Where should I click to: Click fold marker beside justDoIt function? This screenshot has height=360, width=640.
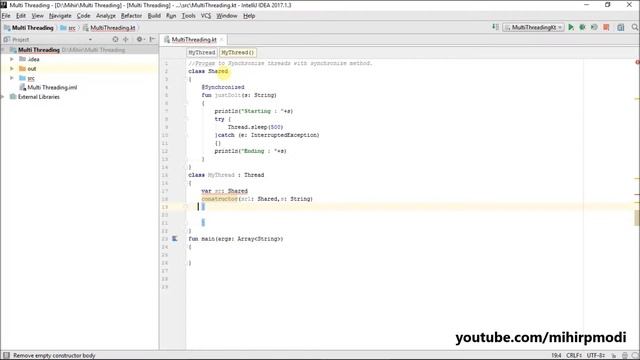187,103
